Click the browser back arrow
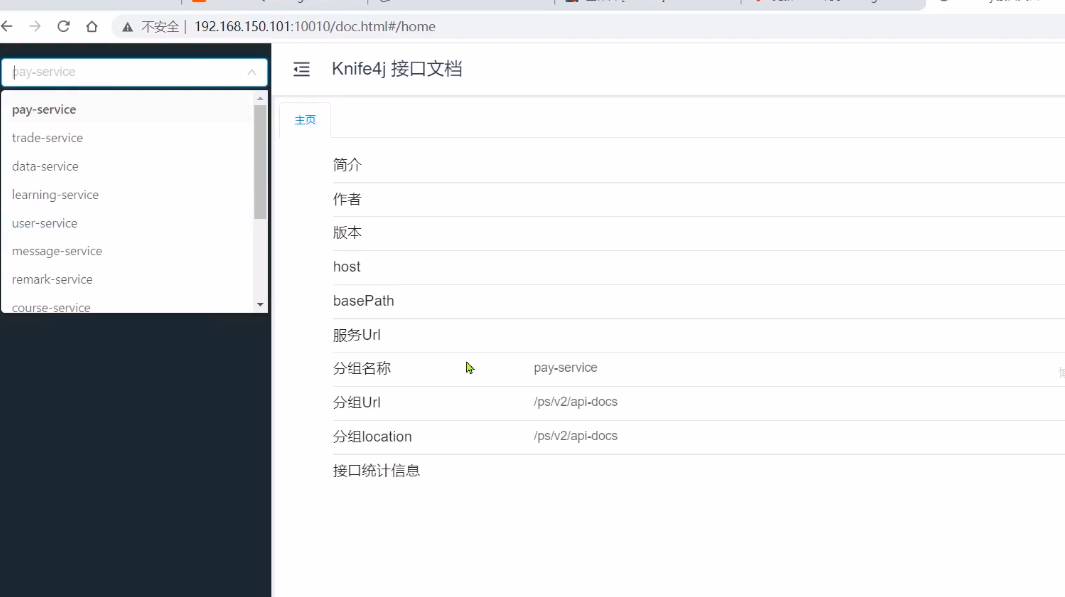 coord(7,26)
